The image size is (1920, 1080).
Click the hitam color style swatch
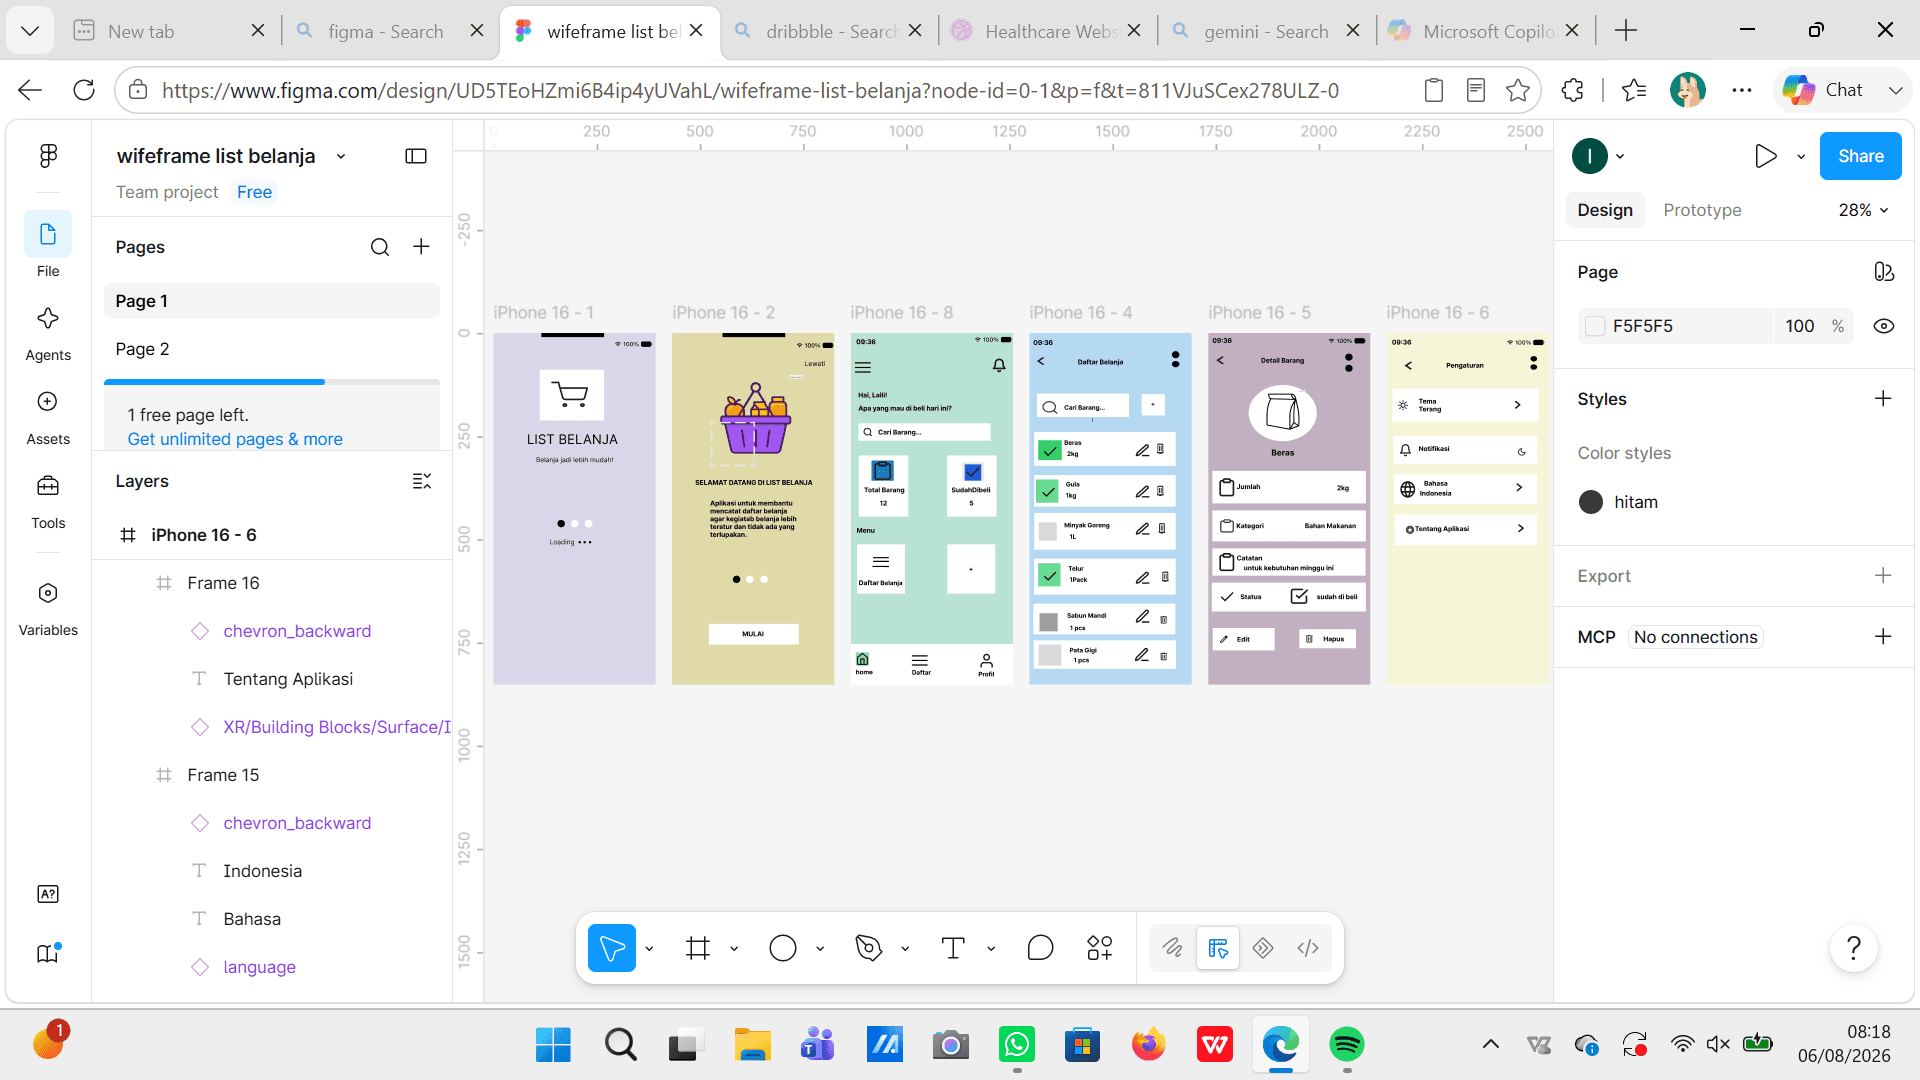point(1590,502)
